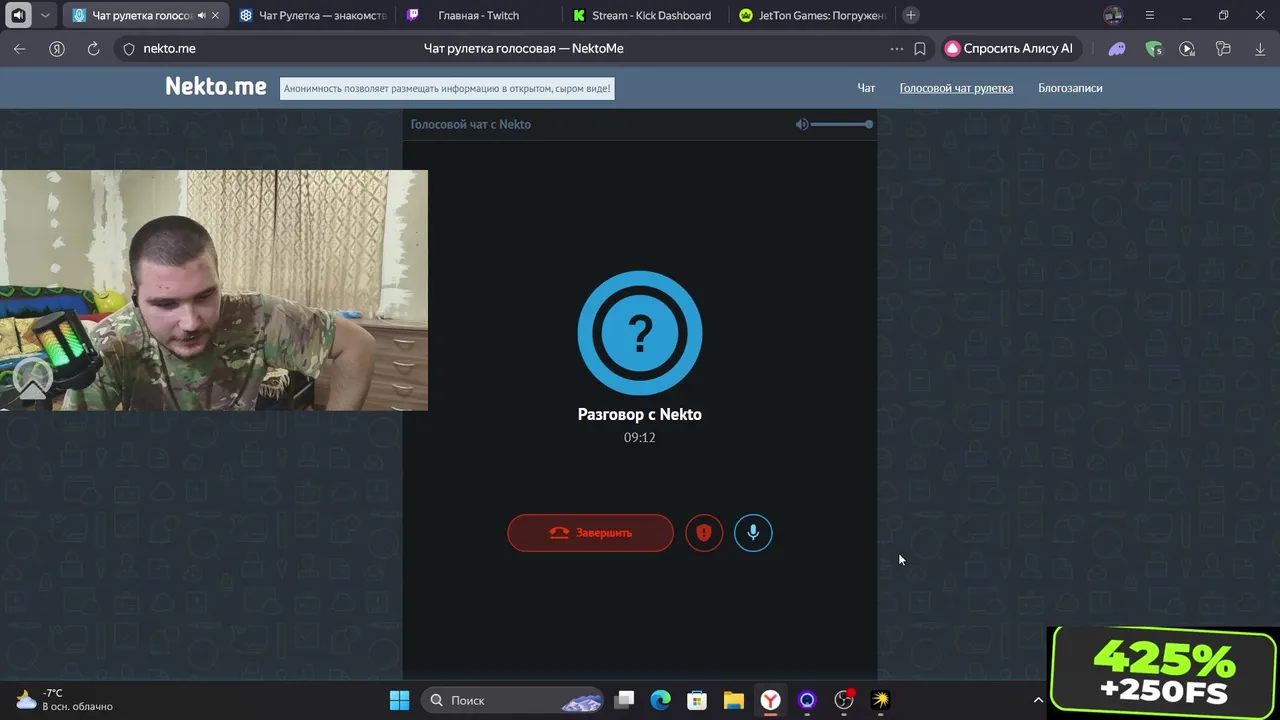Open the purple circle Alice app in taskbar
Image resolution: width=1280 pixels, height=720 pixels.
(807, 700)
